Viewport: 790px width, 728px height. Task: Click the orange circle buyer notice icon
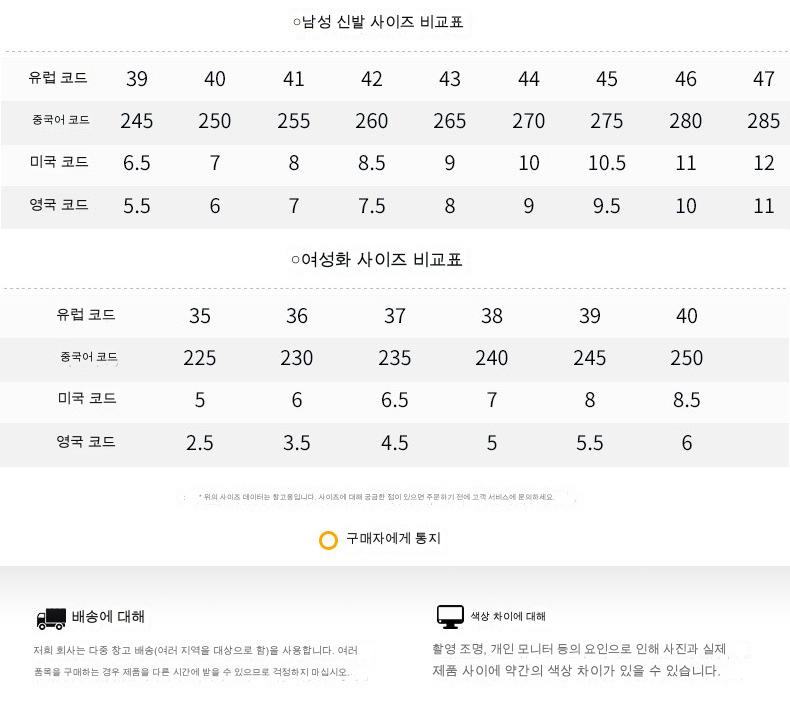pyautogui.click(x=328, y=540)
